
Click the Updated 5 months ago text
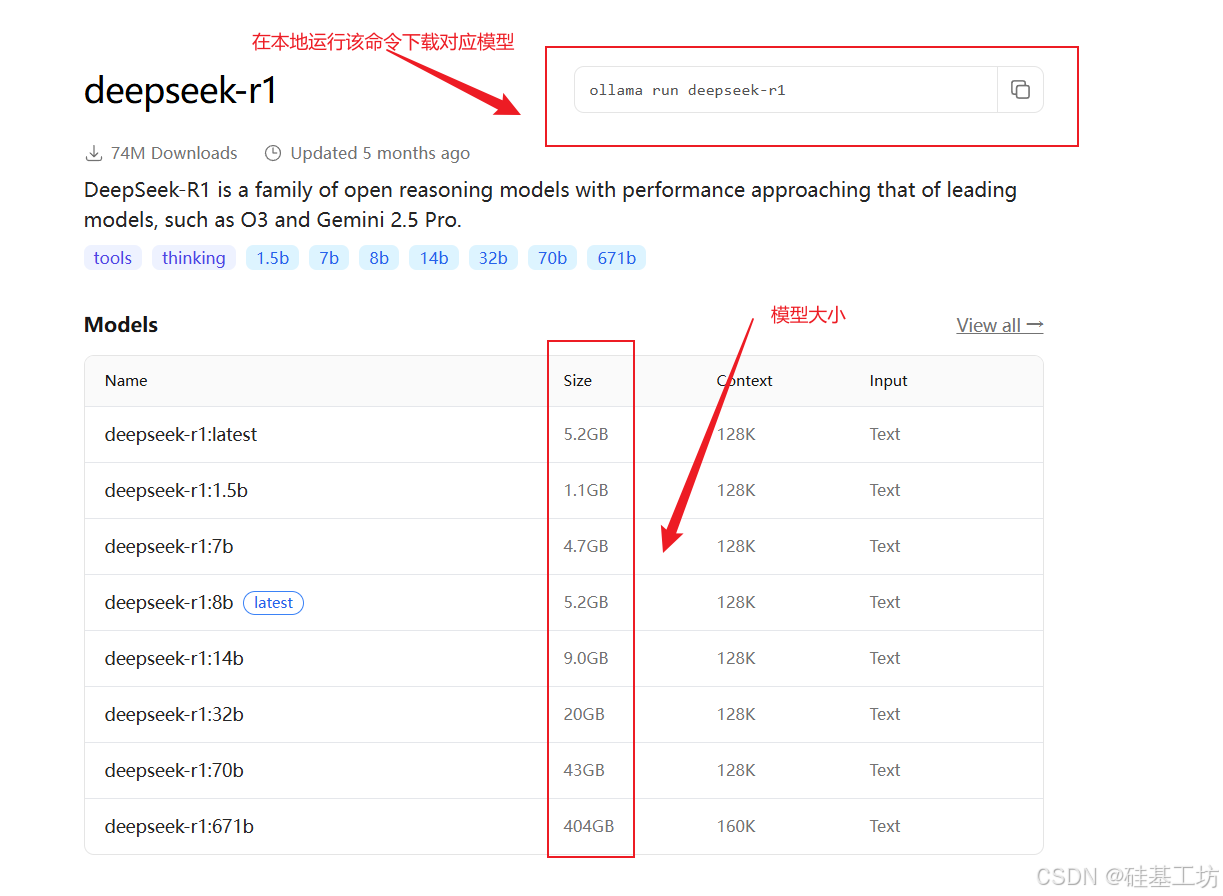coord(380,153)
